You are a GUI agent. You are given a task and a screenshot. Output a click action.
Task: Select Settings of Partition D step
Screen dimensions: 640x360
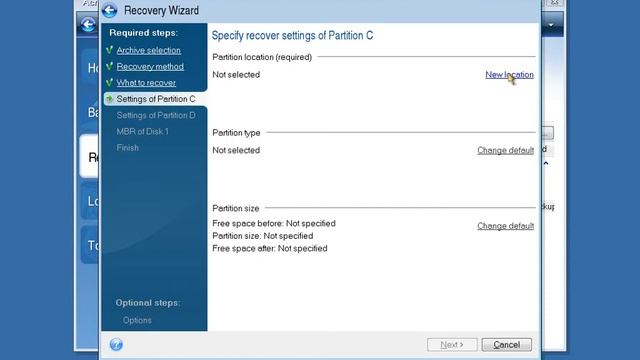(156, 116)
